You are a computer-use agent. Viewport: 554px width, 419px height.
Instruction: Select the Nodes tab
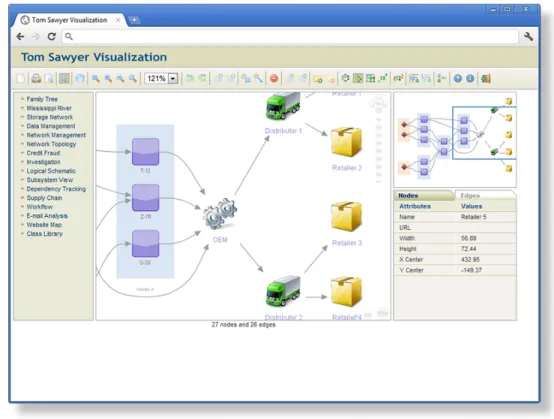[408, 195]
